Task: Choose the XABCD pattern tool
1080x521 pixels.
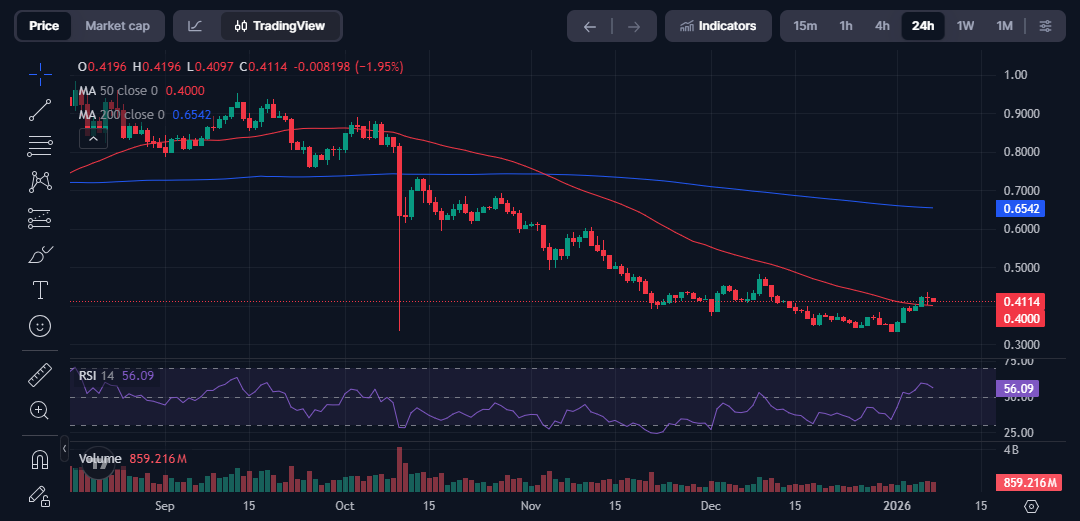Action: pos(40,182)
